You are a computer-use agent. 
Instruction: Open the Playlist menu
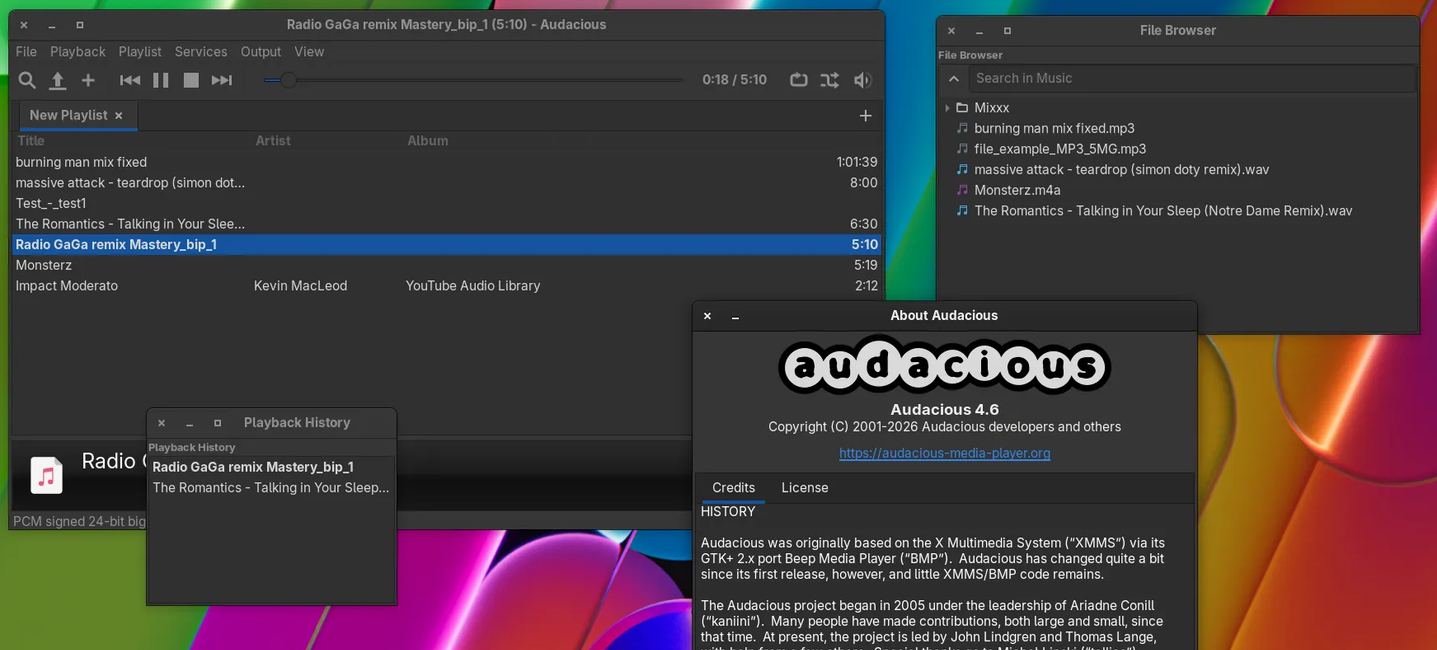pyautogui.click(x=140, y=52)
